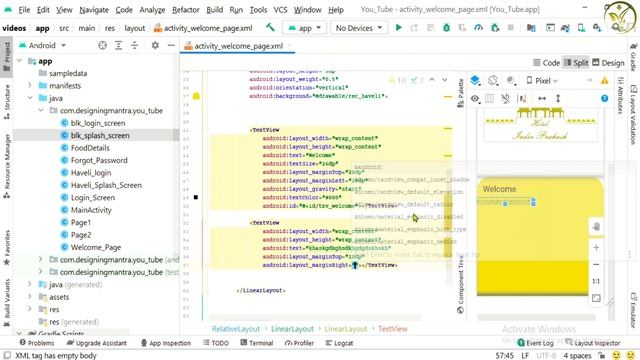640x360 pixels.
Task: Click Collapse All icon in Project panel
Action: tap(134, 45)
